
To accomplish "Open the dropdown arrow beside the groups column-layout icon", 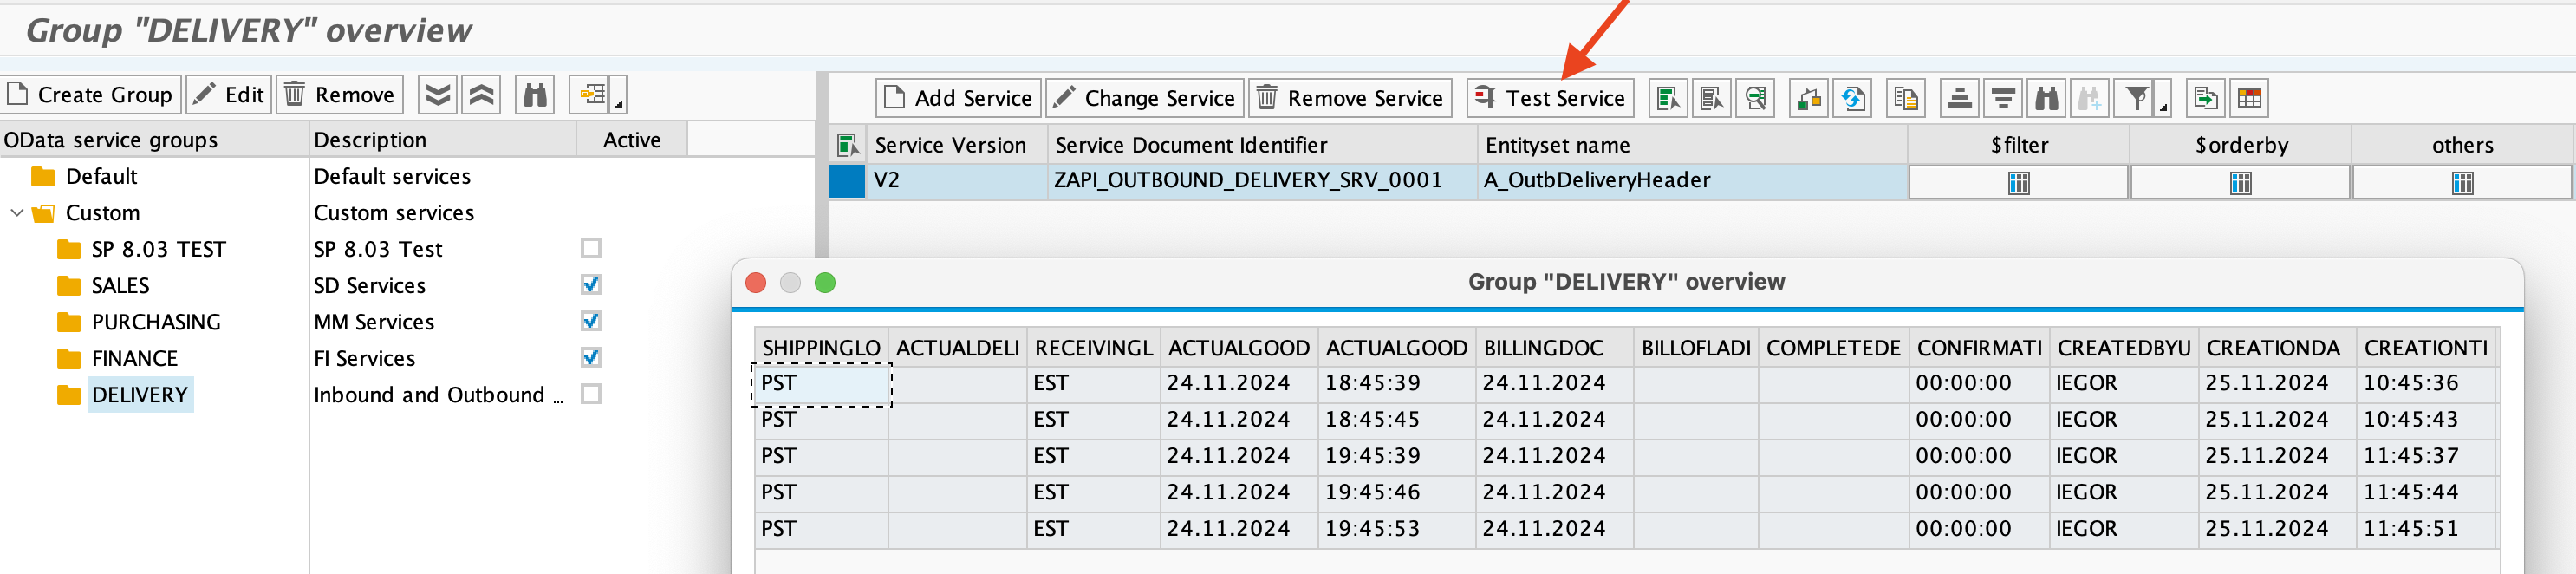I will [619, 103].
